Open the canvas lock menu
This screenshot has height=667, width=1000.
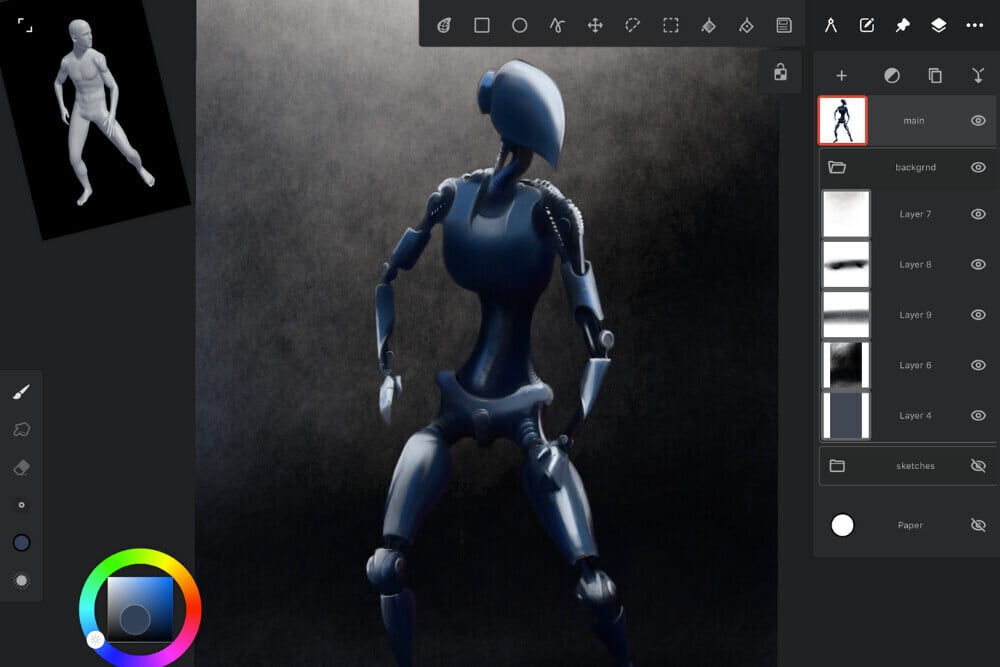tap(780, 72)
